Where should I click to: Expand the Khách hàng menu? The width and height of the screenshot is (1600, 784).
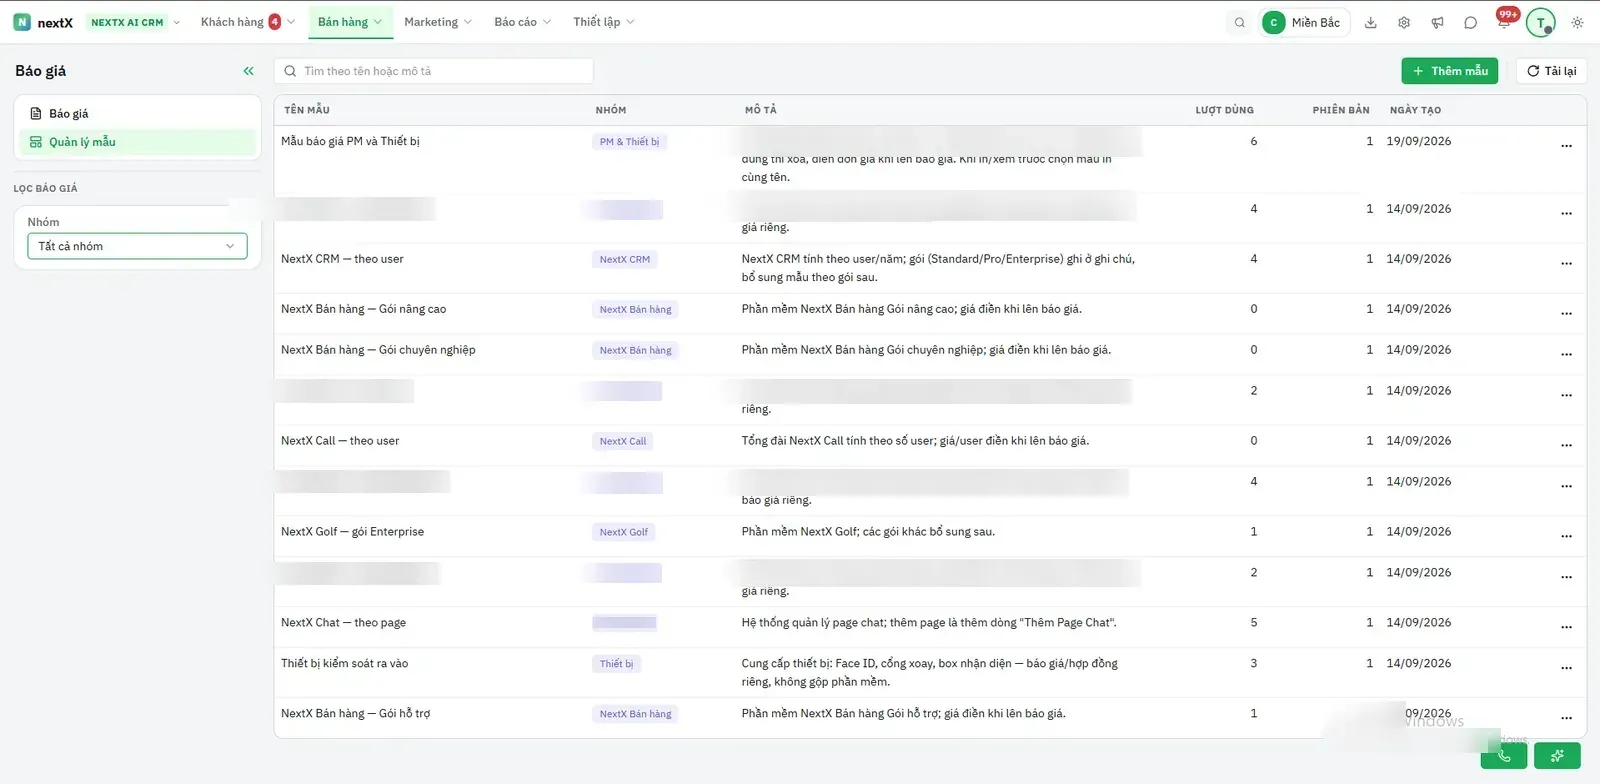pyautogui.click(x=247, y=22)
